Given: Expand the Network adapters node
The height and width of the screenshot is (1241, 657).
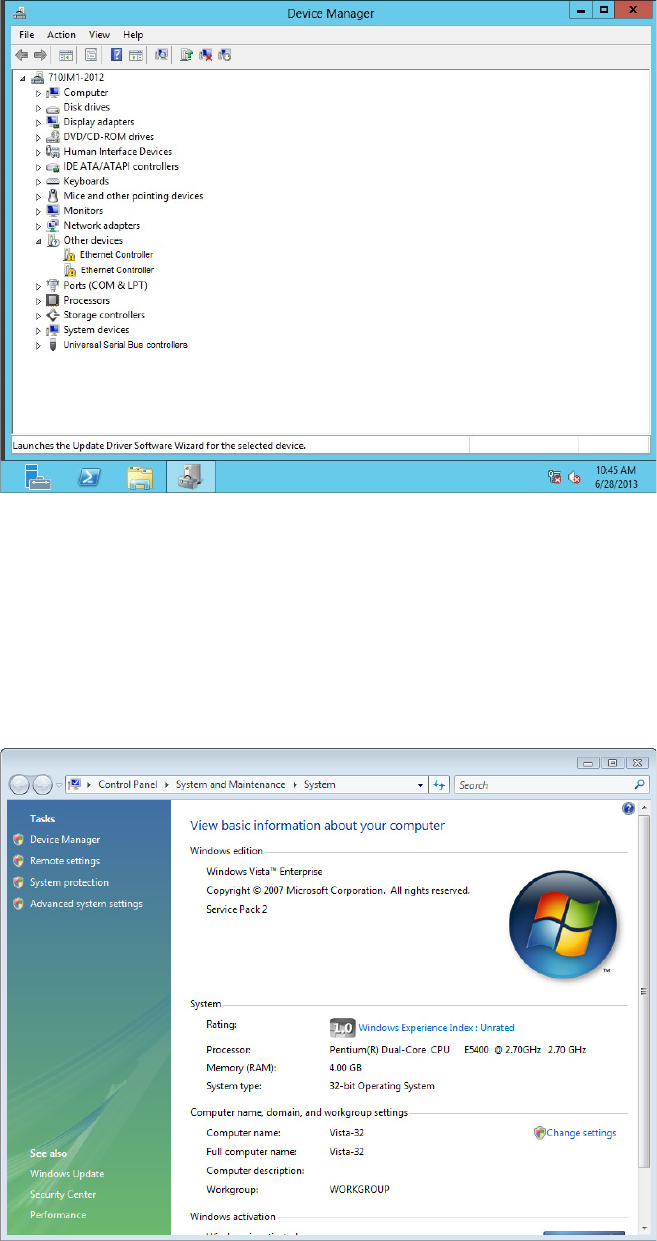Looking at the screenshot, I should tap(39, 226).
